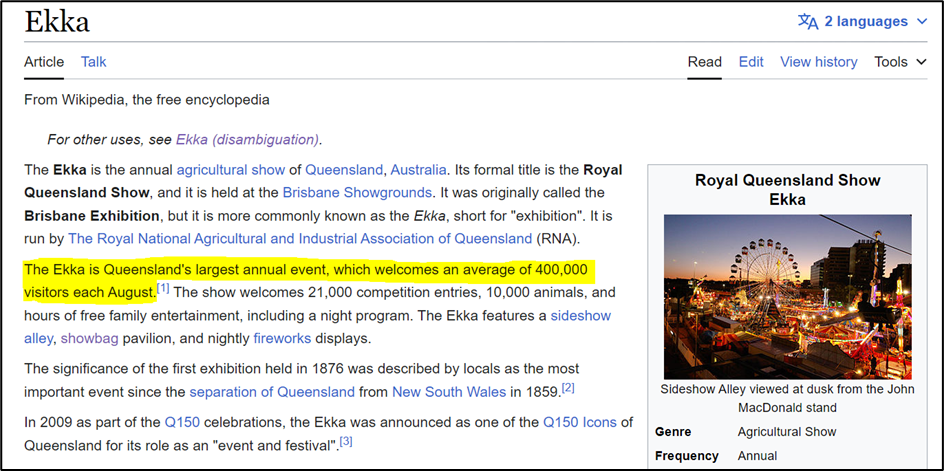Select the Article tab
Screen dimensions: 944x471
pyautogui.click(x=44, y=62)
